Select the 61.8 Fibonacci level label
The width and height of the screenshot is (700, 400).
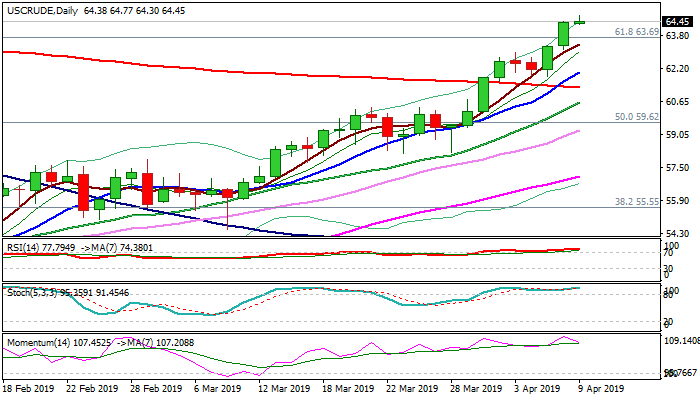click(636, 32)
